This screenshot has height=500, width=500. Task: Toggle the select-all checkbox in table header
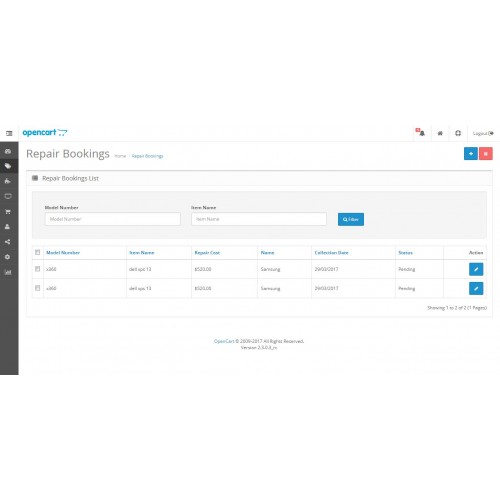[x=37, y=252]
